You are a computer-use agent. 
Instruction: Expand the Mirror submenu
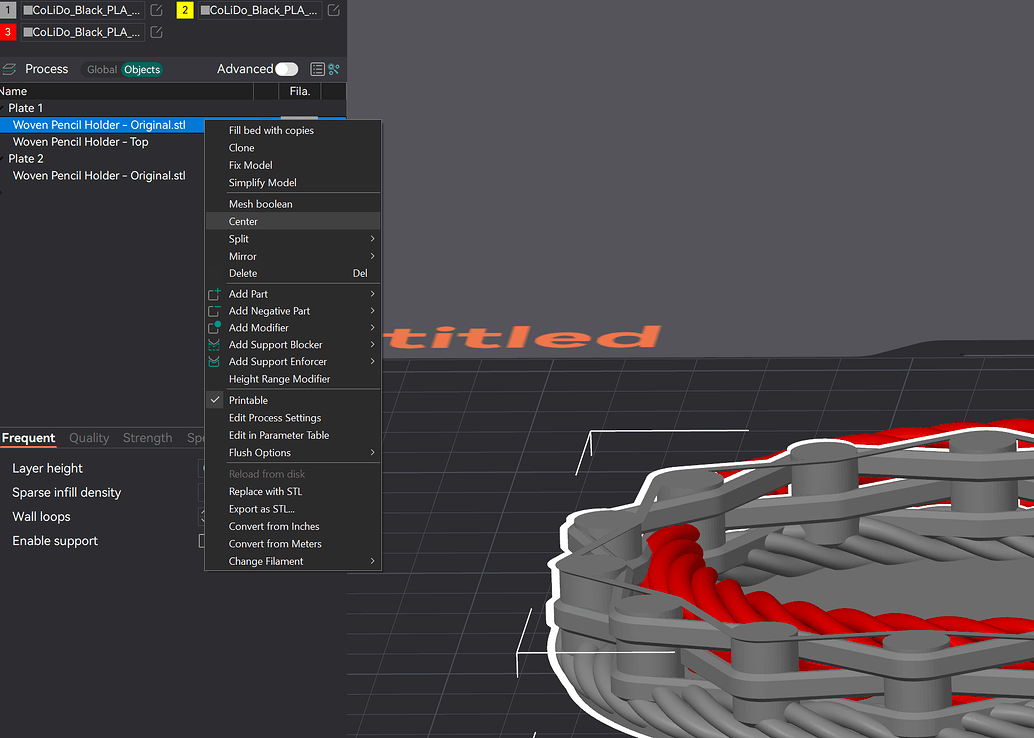coord(293,256)
